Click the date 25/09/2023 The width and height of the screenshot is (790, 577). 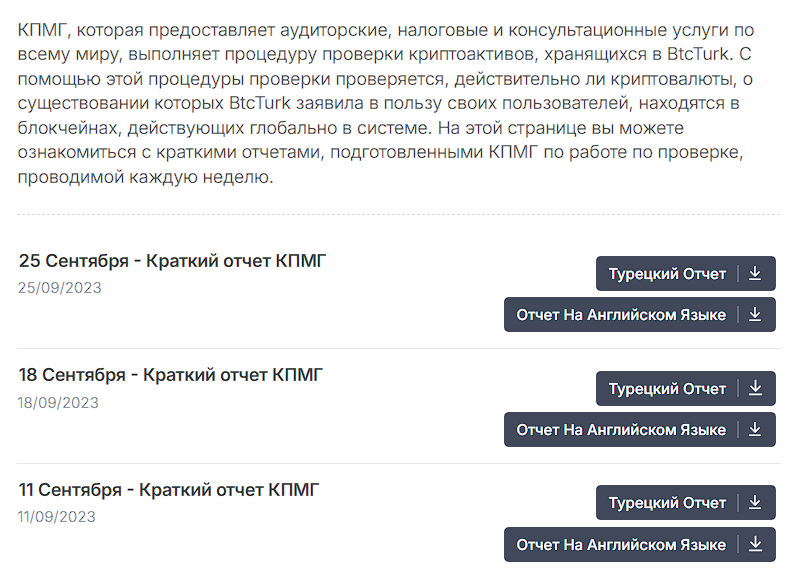60,288
